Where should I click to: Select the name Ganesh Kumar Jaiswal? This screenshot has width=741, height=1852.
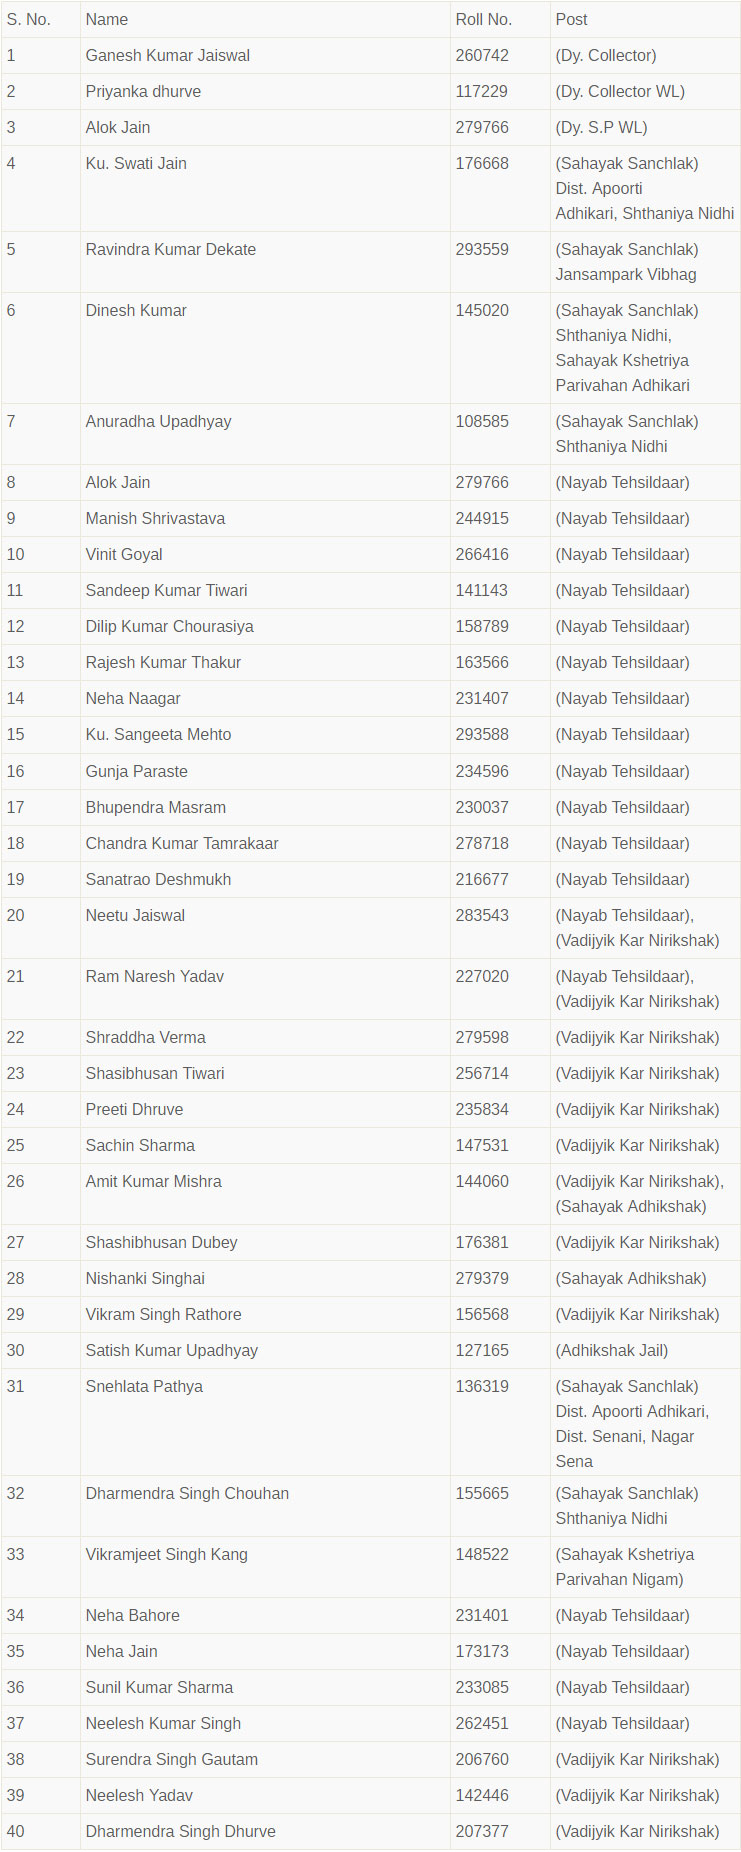click(168, 55)
